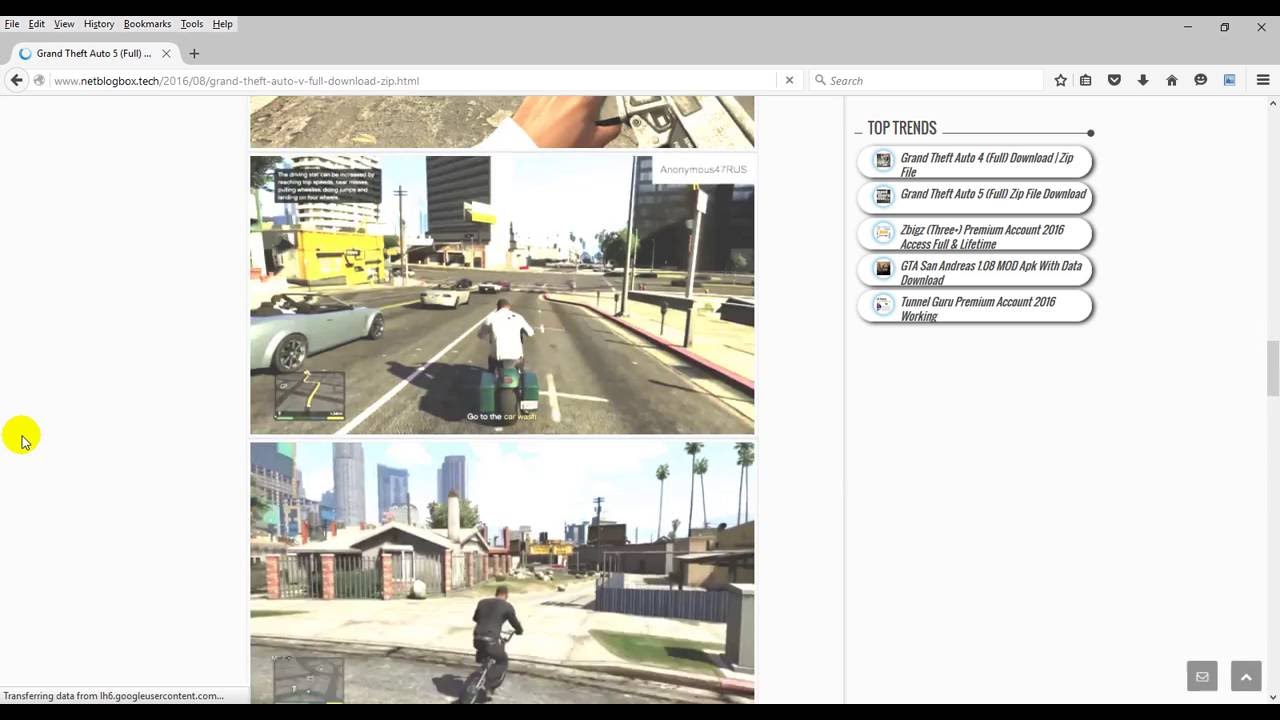Click the TOP TRENDS heading text
This screenshot has height=720, width=1280.
click(902, 128)
